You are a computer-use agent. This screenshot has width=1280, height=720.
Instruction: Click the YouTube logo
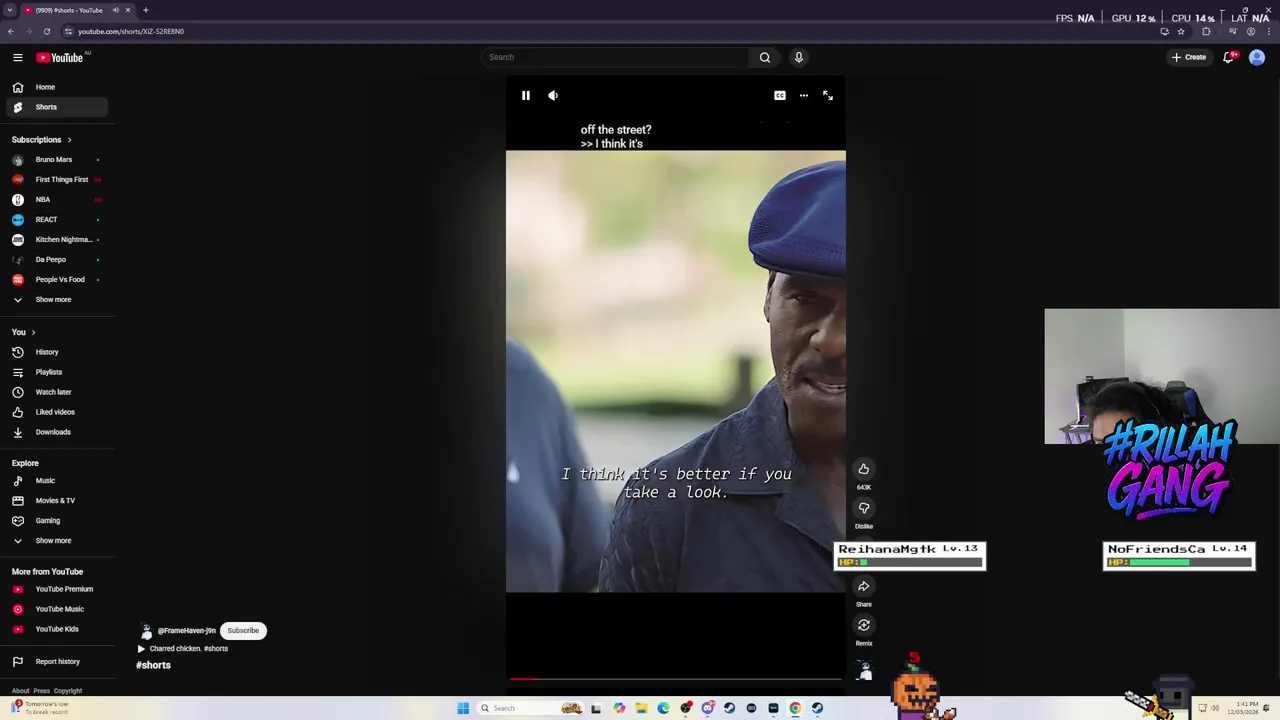(61, 57)
